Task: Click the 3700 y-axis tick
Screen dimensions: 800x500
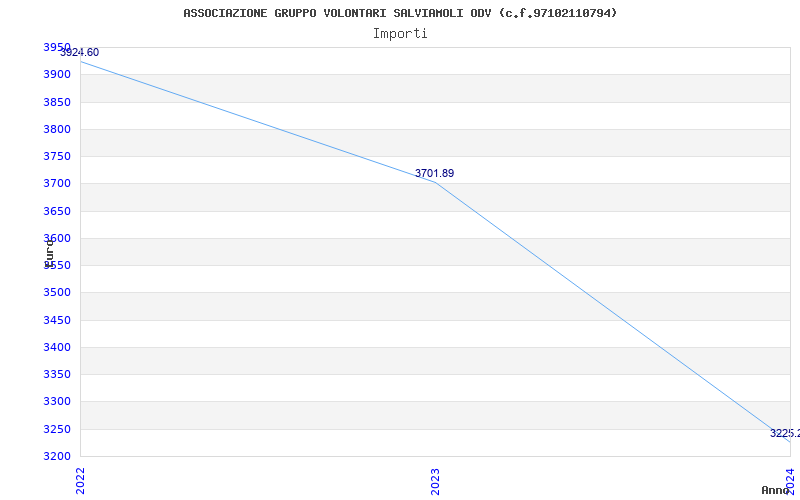Action: point(57,183)
